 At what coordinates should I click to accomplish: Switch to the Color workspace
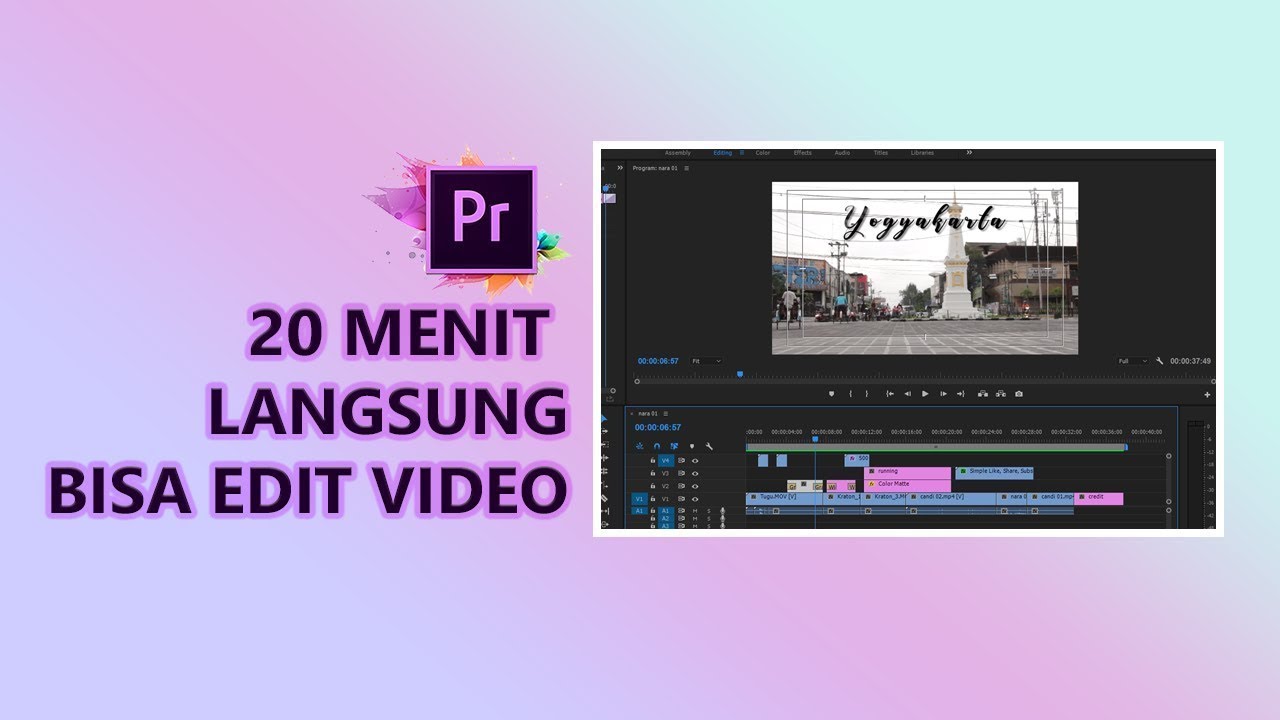pyautogui.click(x=763, y=153)
